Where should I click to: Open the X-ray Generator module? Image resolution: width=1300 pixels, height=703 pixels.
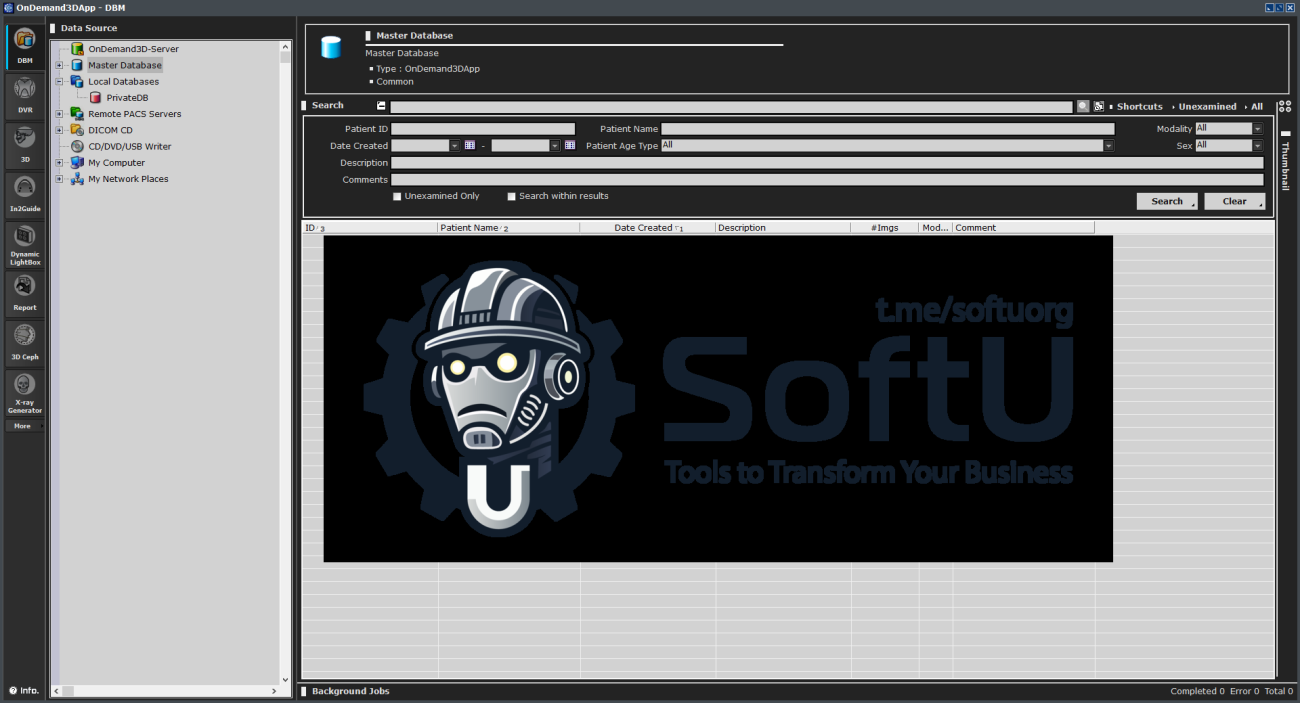coord(25,393)
